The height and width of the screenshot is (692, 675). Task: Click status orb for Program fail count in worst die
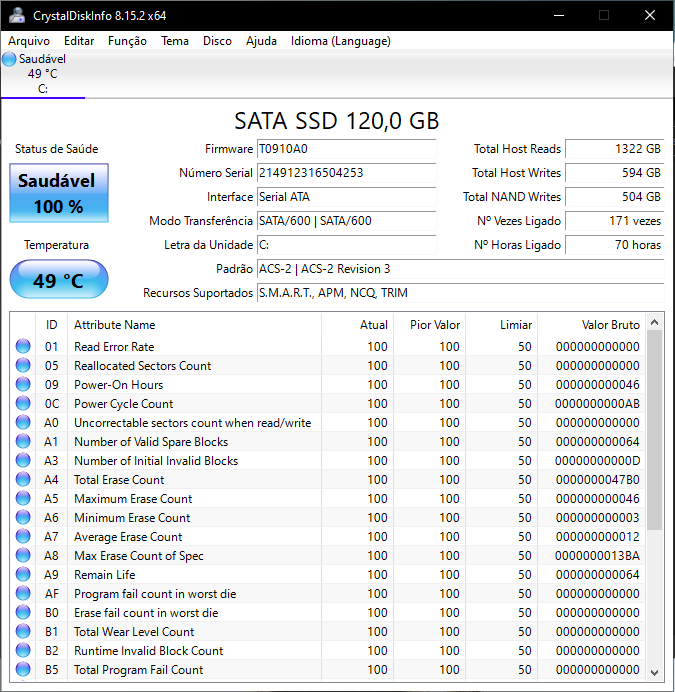[x=23, y=593]
